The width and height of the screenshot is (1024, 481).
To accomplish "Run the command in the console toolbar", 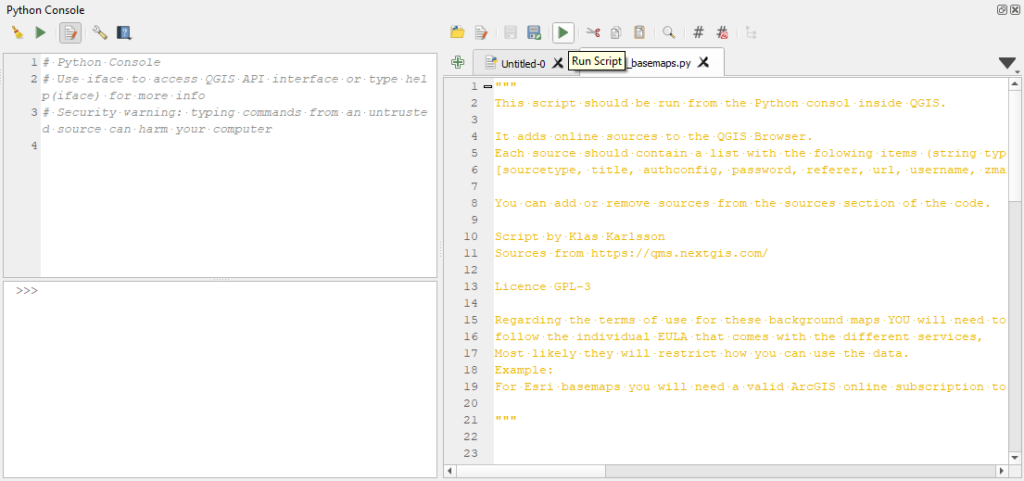I will click(41, 33).
